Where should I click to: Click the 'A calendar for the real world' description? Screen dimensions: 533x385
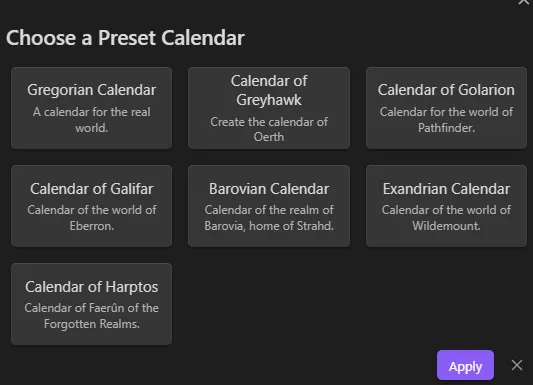[x=91, y=120]
